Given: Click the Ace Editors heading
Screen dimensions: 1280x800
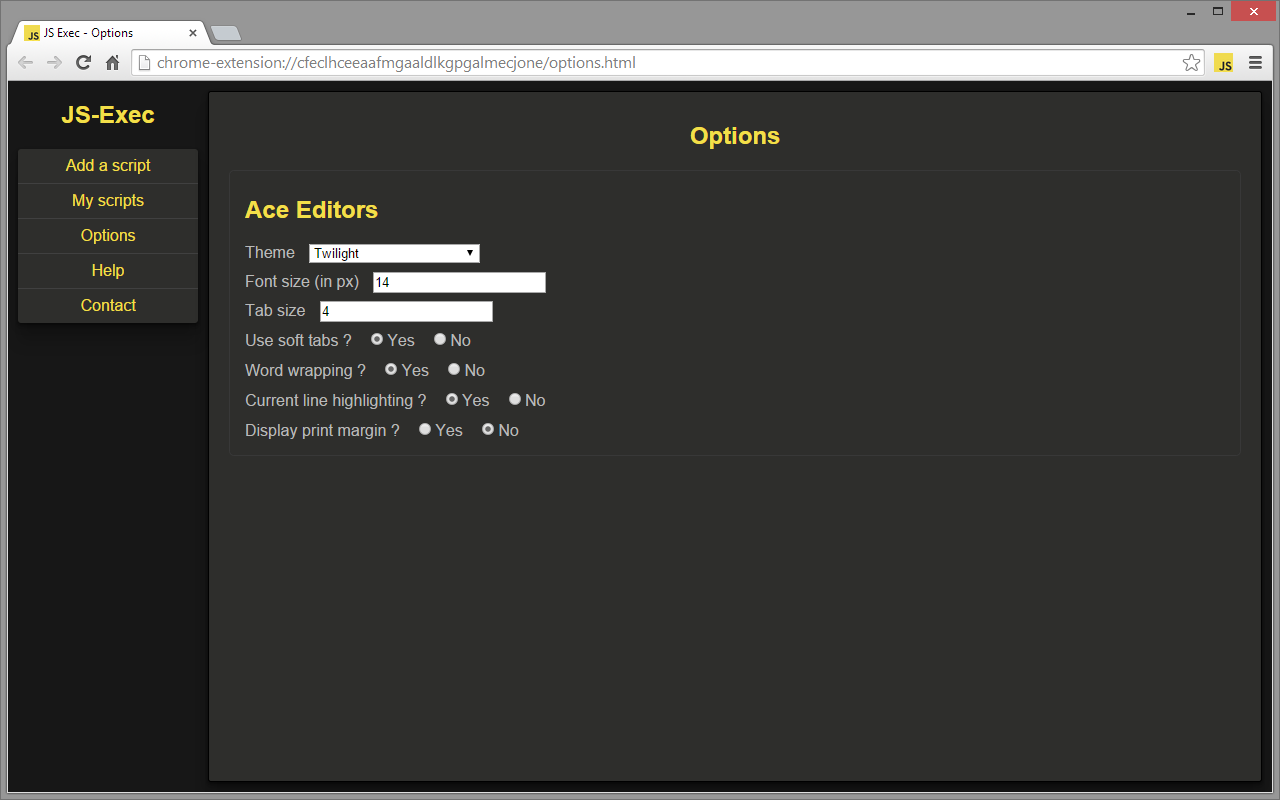Looking at the screenshot, I should tap(311, 210).
